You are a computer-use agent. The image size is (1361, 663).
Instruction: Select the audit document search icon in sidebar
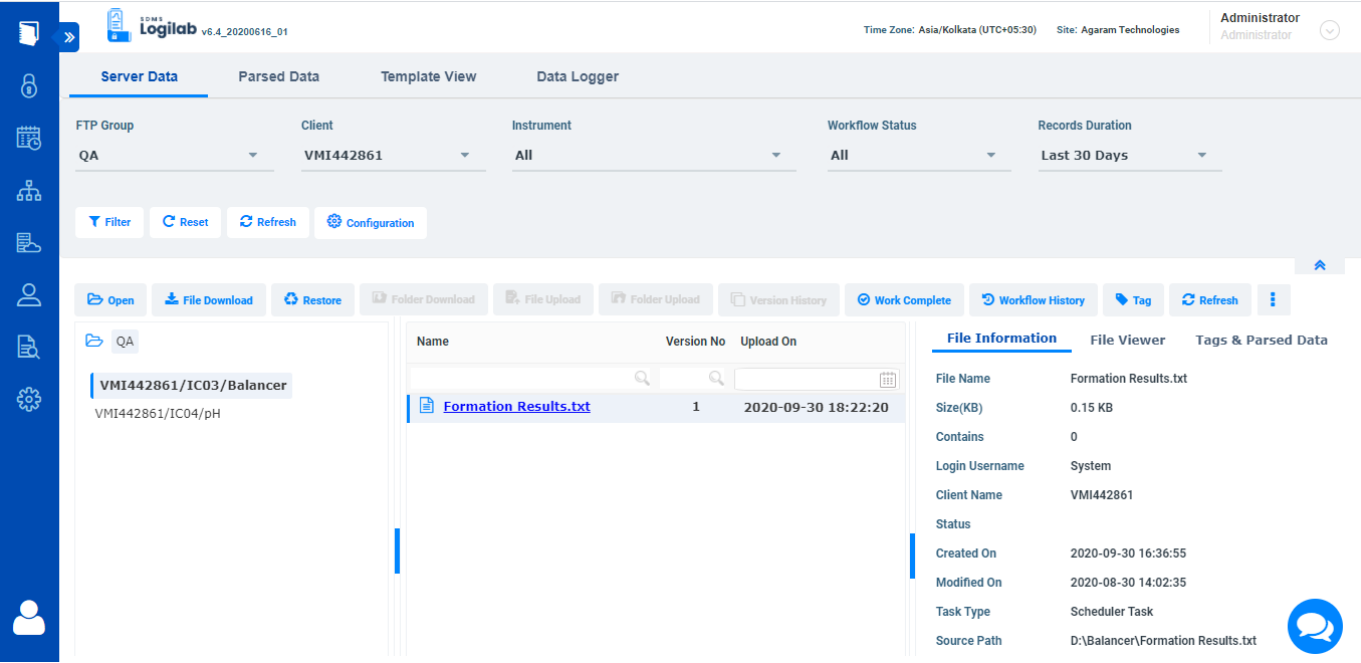click(x=29, y=346)
